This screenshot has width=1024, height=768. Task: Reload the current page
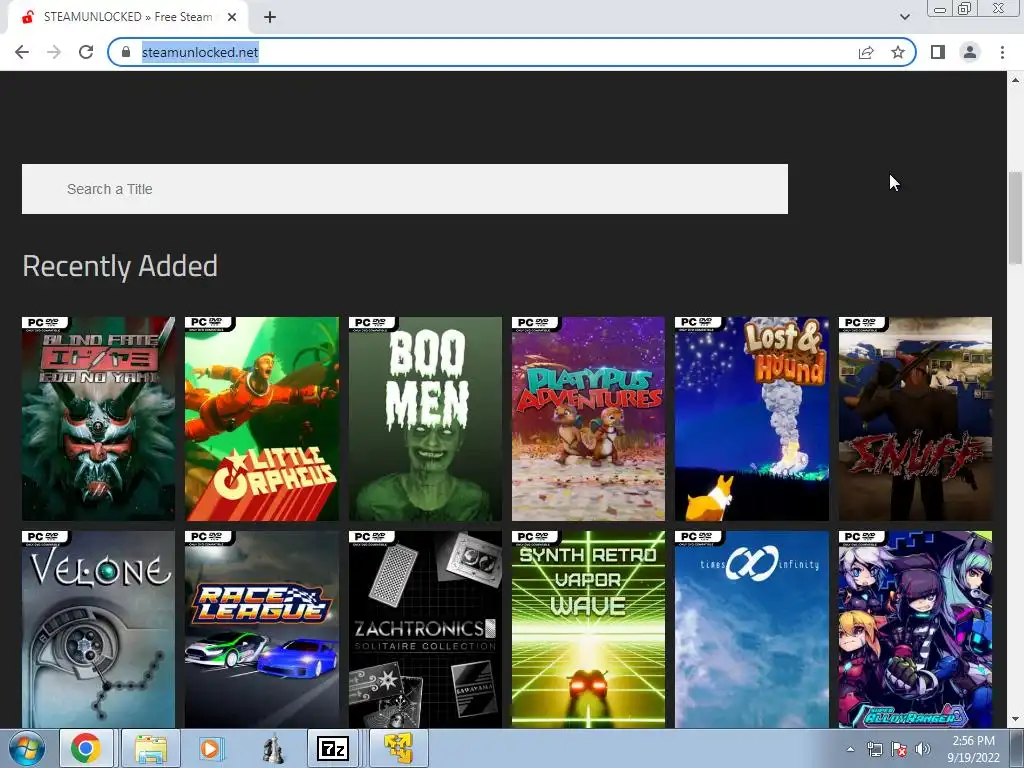point(86,52)
